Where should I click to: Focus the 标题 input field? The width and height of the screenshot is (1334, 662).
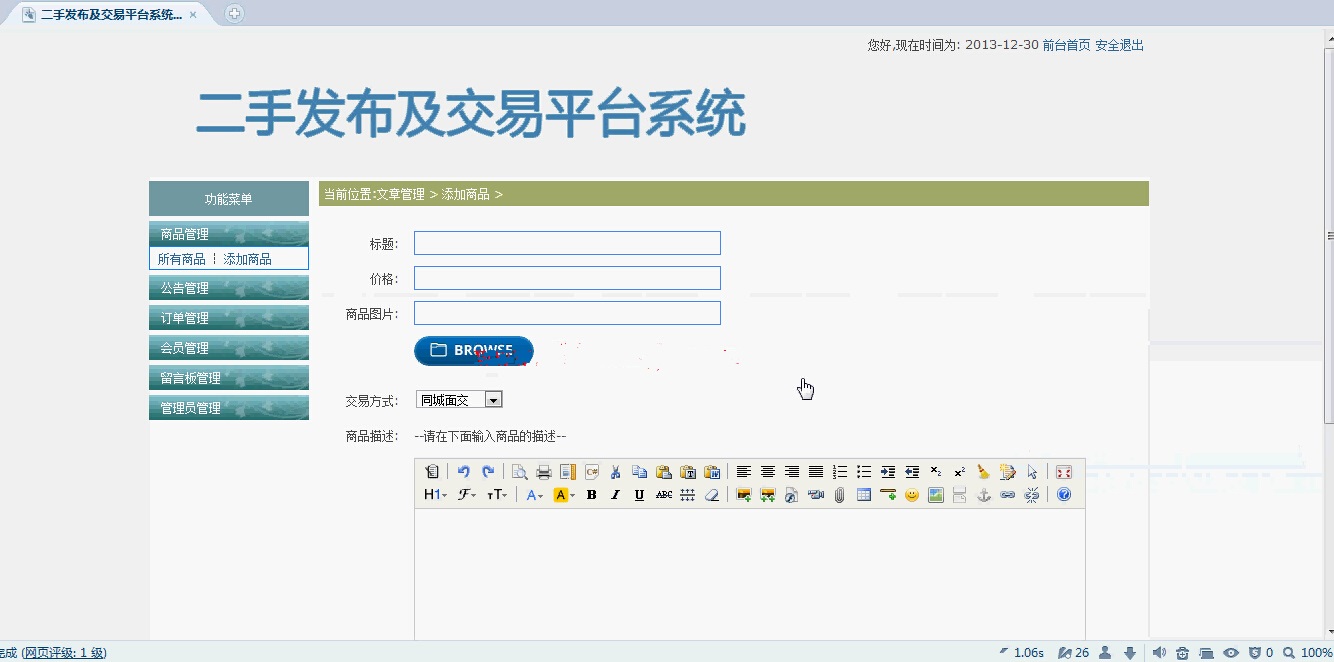pyautogui.click(x=567, y=243)
